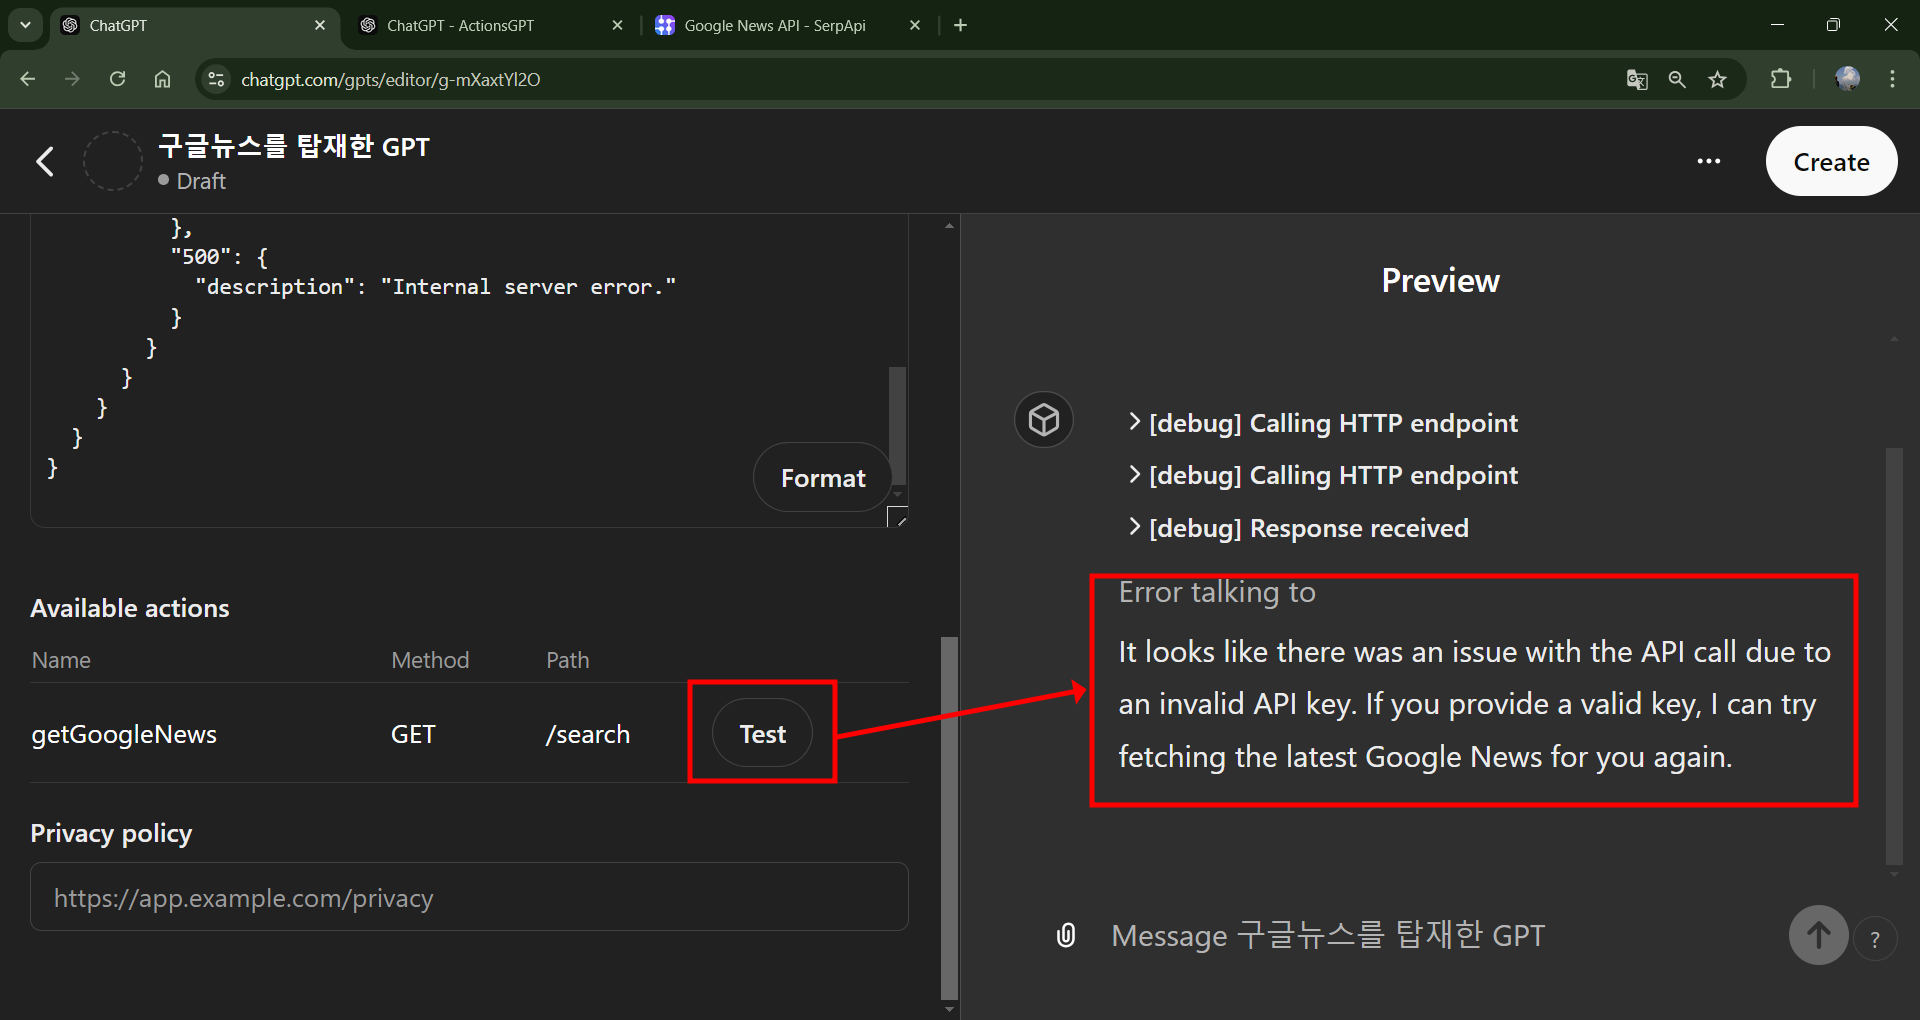Open the browser home page

tap(162, 79)
